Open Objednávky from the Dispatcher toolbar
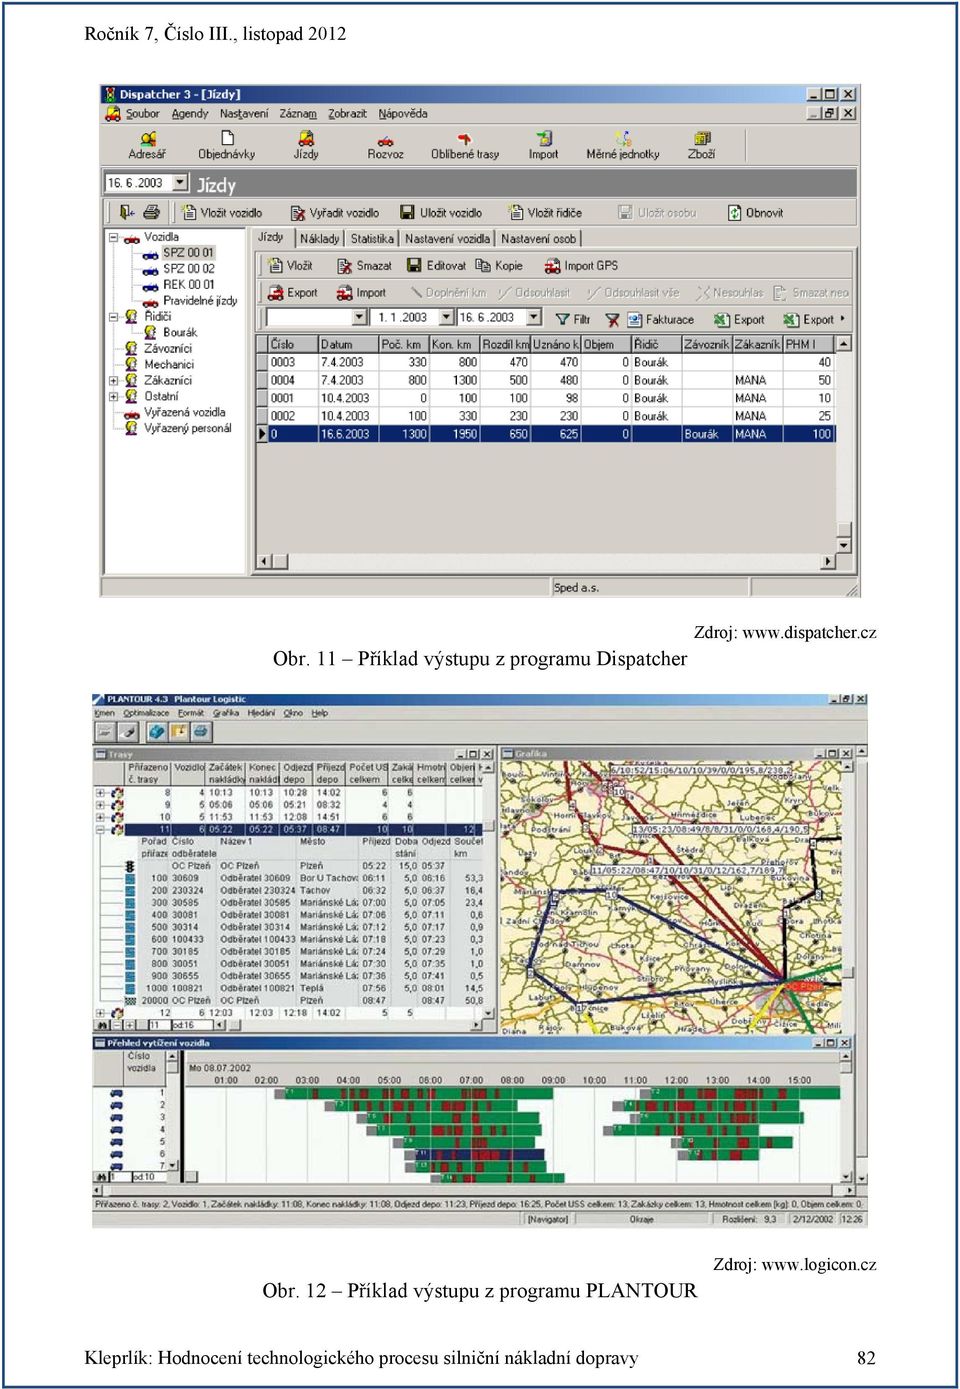Image resolution: width=960 pixels, height=1389 pixels. [227, 146]
